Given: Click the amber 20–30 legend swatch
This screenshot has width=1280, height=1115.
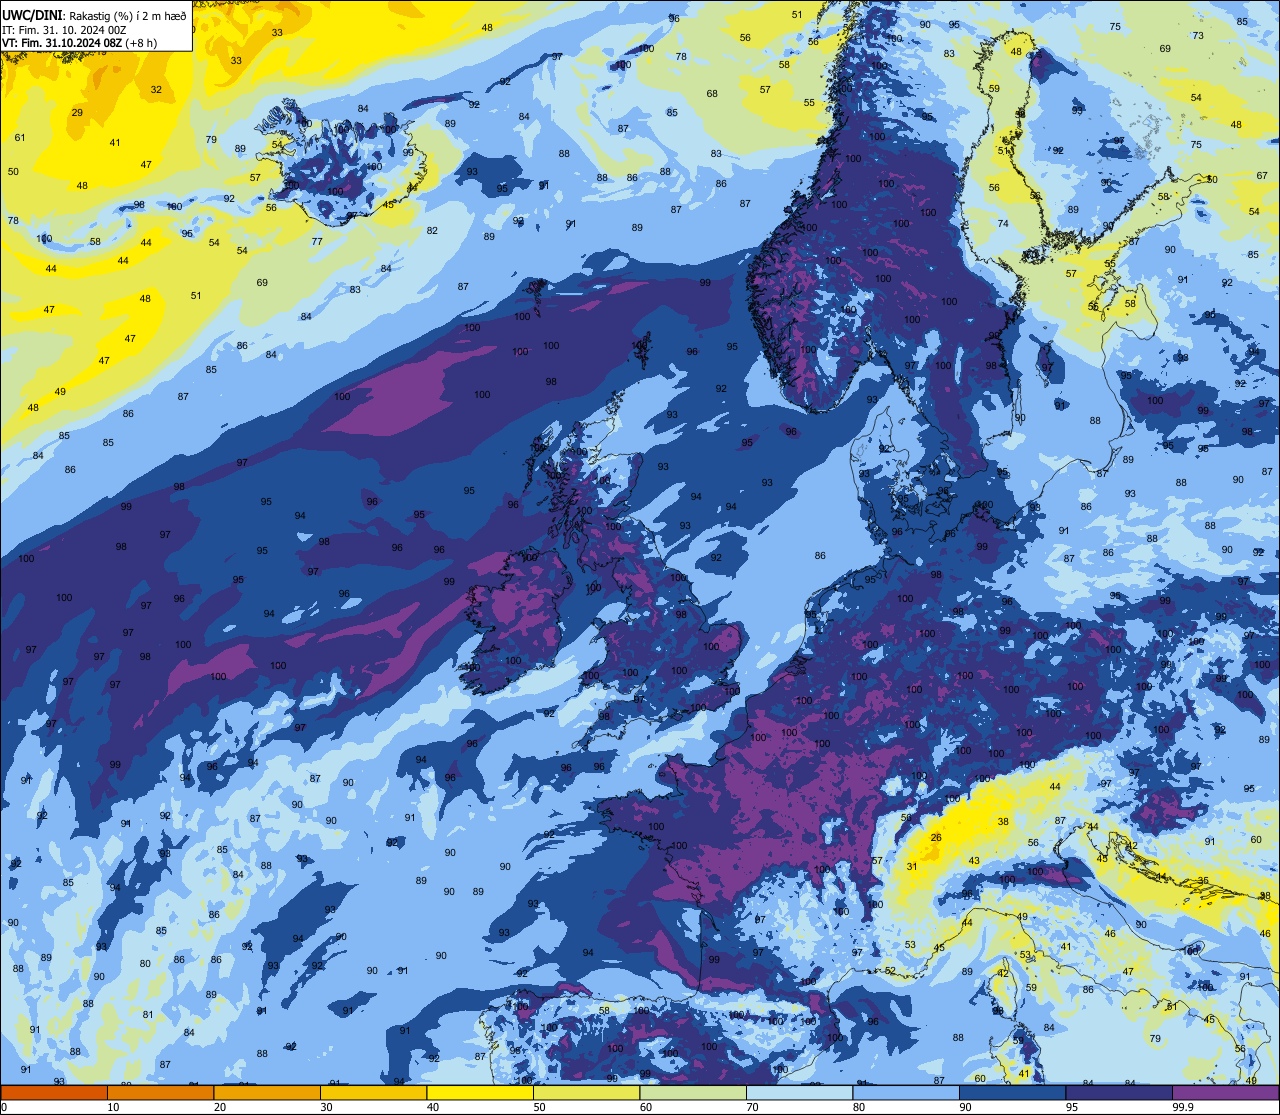Looking at the screenshot, I should tap(267, 1093).
